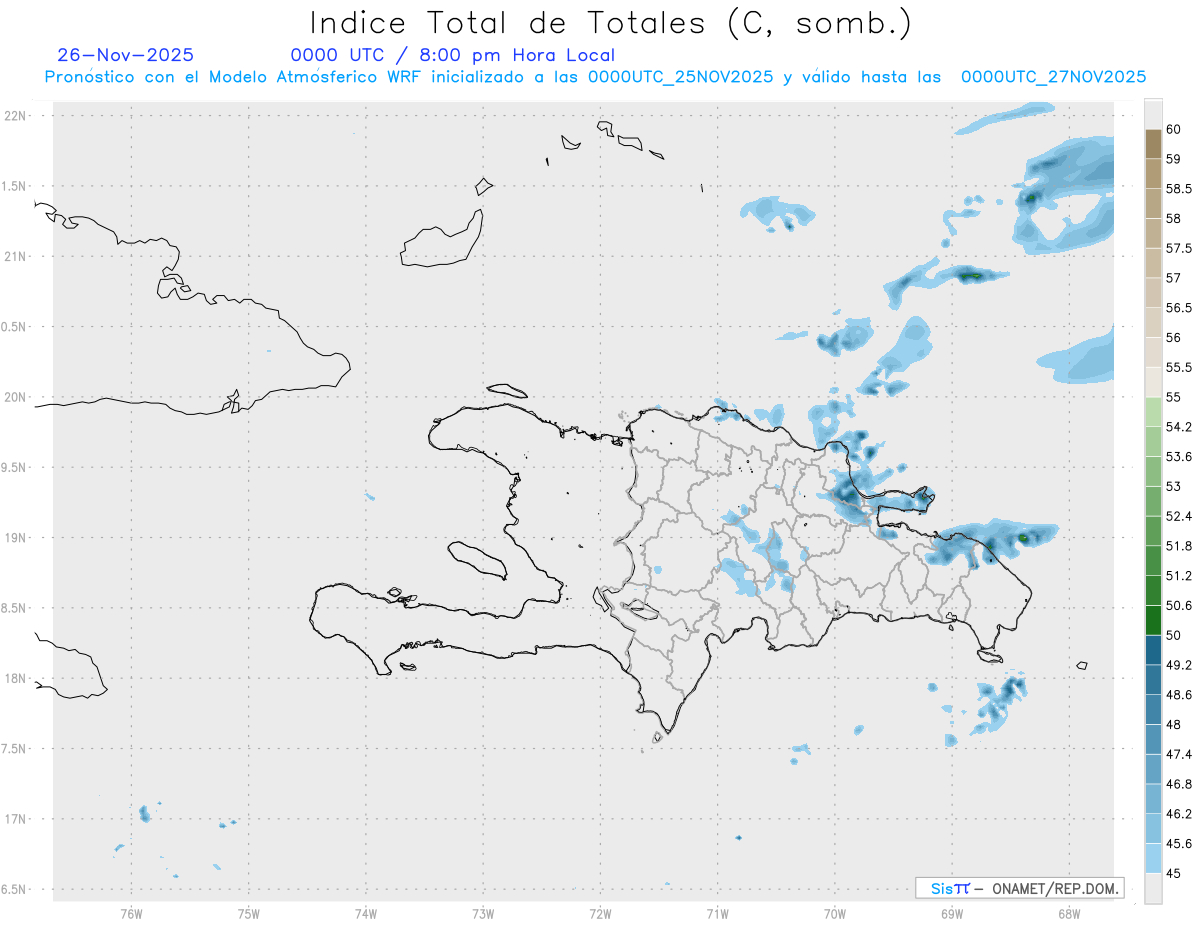Click the colorbar value label 47.4

1179,755
